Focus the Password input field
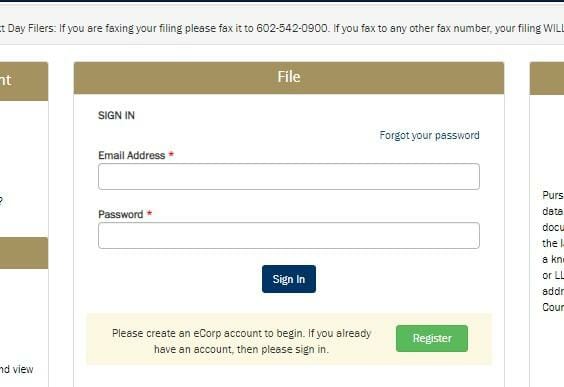Image resolution: width=564 pixels, height=387 pixels. (288, 236)
